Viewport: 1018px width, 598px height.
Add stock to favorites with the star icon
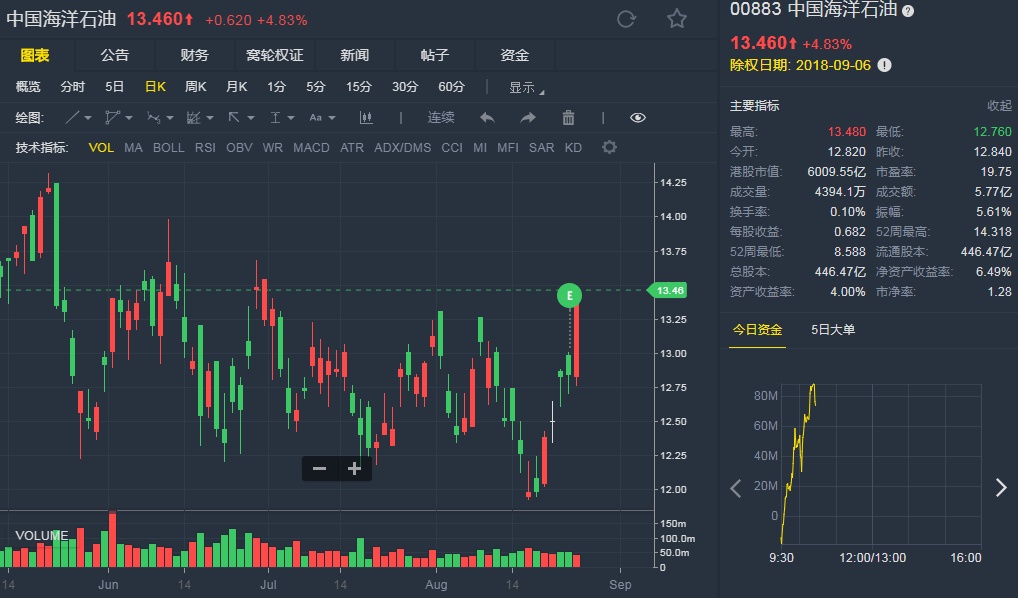pyautogui.click(x=677, y=19)
